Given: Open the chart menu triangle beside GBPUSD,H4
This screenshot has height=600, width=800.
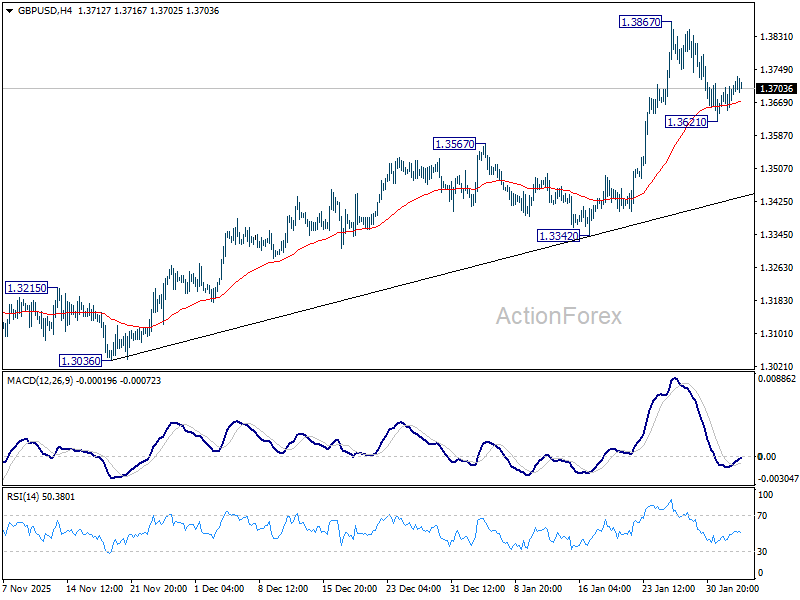Looking at the screenshot, I should [10, 11].
